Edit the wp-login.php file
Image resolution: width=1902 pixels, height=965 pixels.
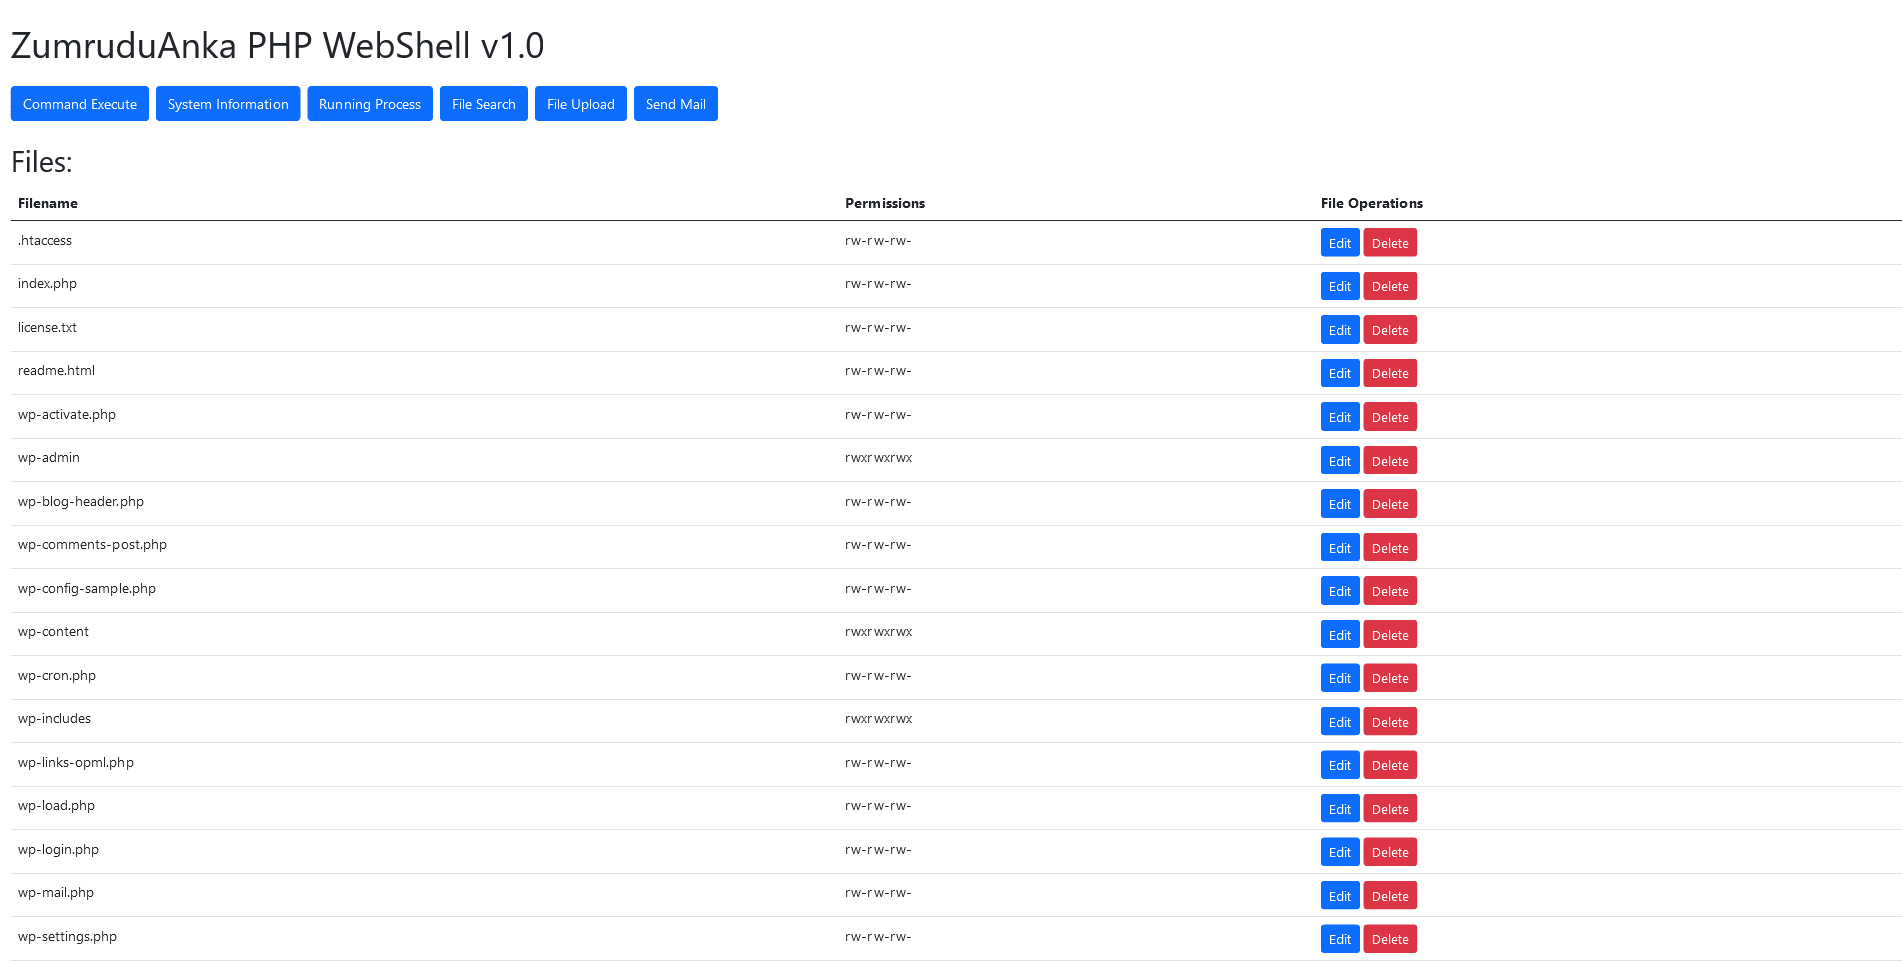(x=1339, y=851)
